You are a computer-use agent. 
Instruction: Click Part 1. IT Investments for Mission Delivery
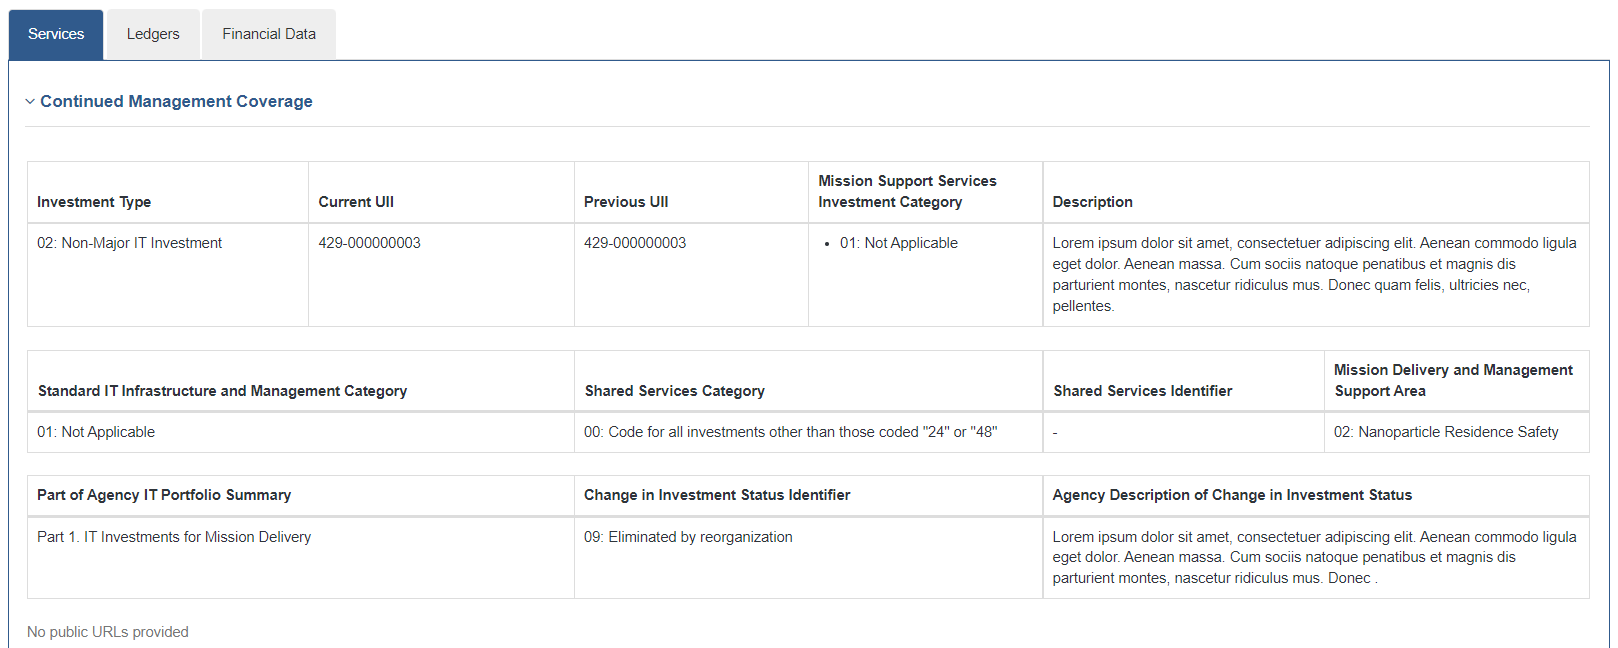174,537
